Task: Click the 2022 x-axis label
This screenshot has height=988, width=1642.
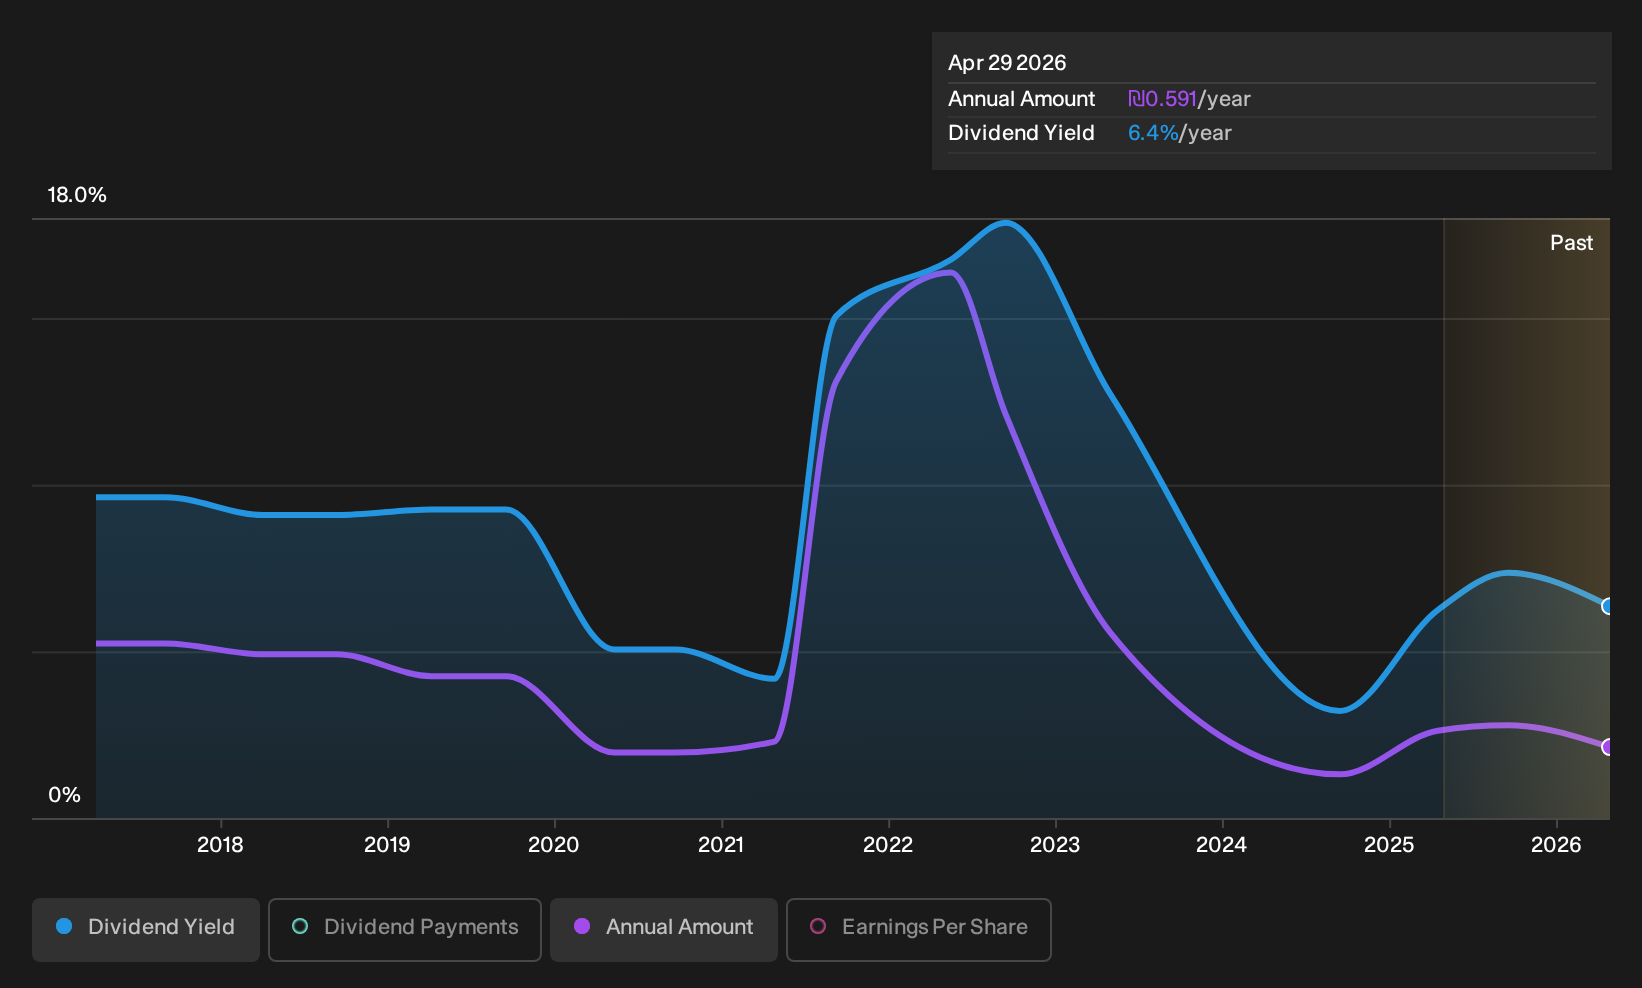Action: (x=888, y=845)
